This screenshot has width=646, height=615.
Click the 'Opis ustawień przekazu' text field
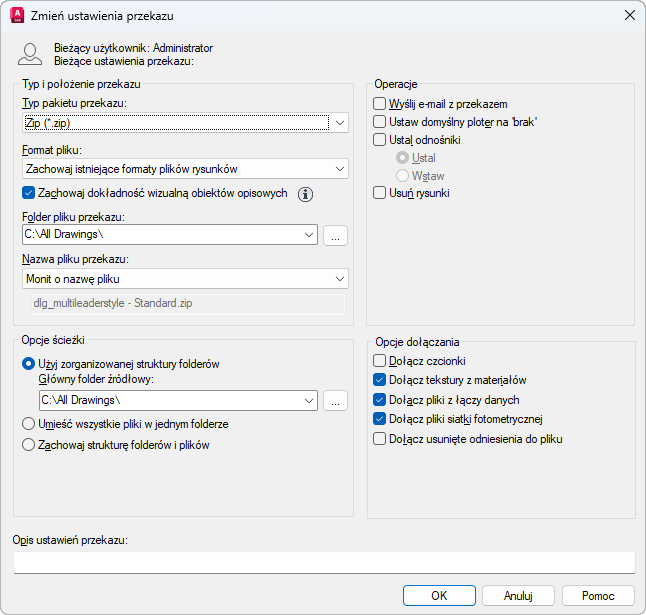point(324,562)
